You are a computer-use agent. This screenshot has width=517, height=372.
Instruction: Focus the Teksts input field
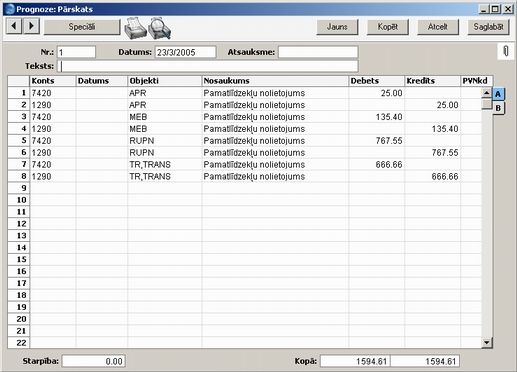click(208, 66)
